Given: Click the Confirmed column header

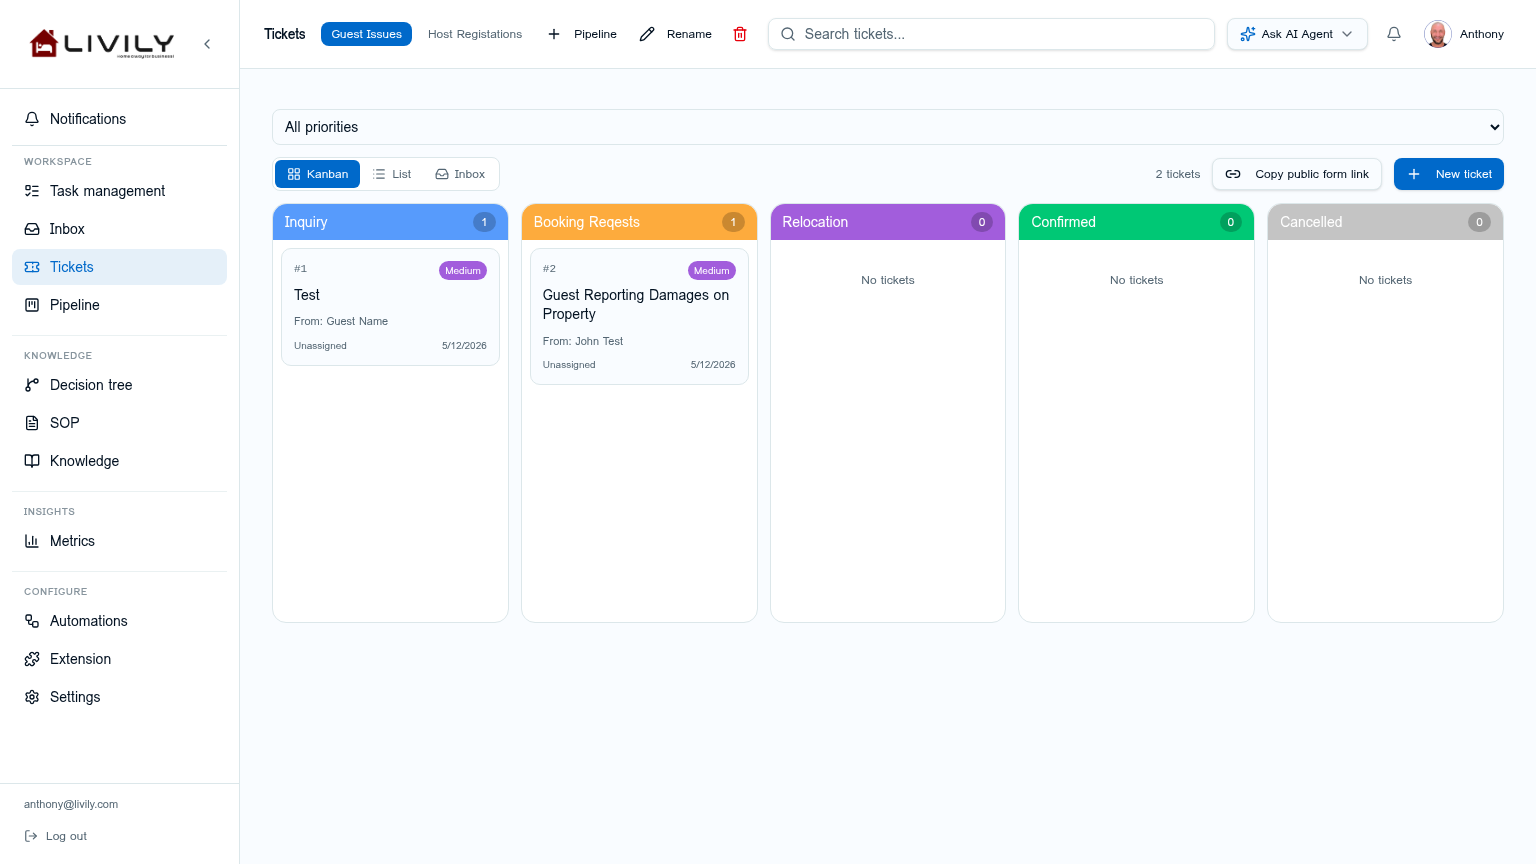Looking at the screenshot, I should [1136, 222].
